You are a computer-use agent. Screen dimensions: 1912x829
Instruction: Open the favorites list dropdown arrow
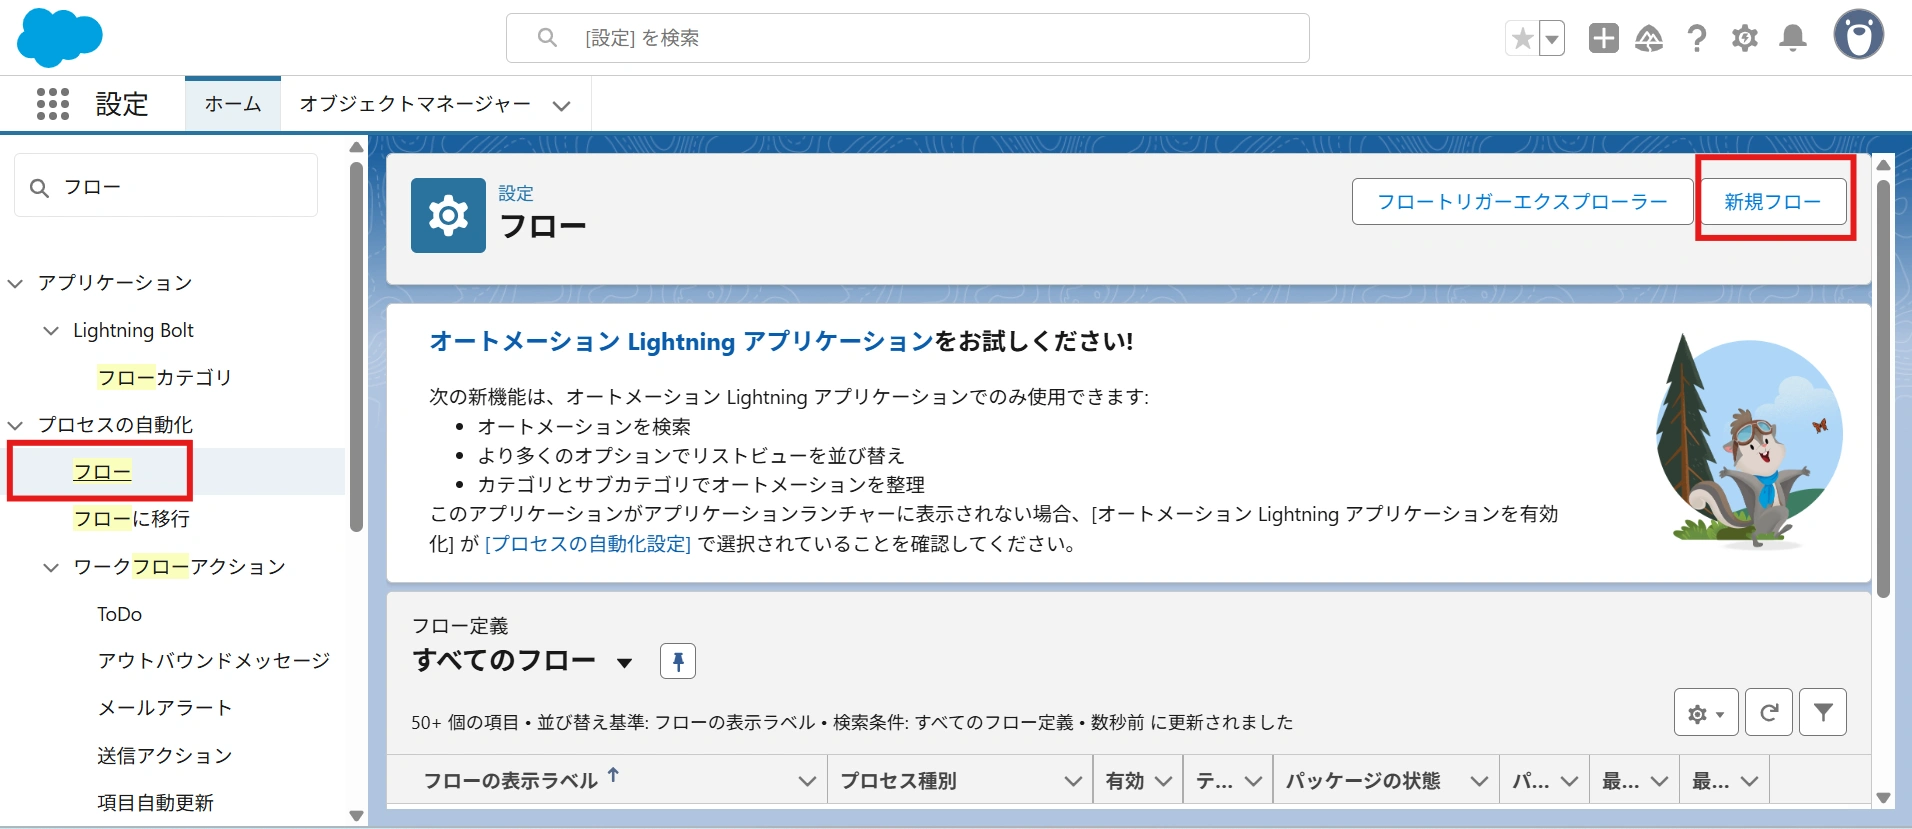coord(1552,39)
